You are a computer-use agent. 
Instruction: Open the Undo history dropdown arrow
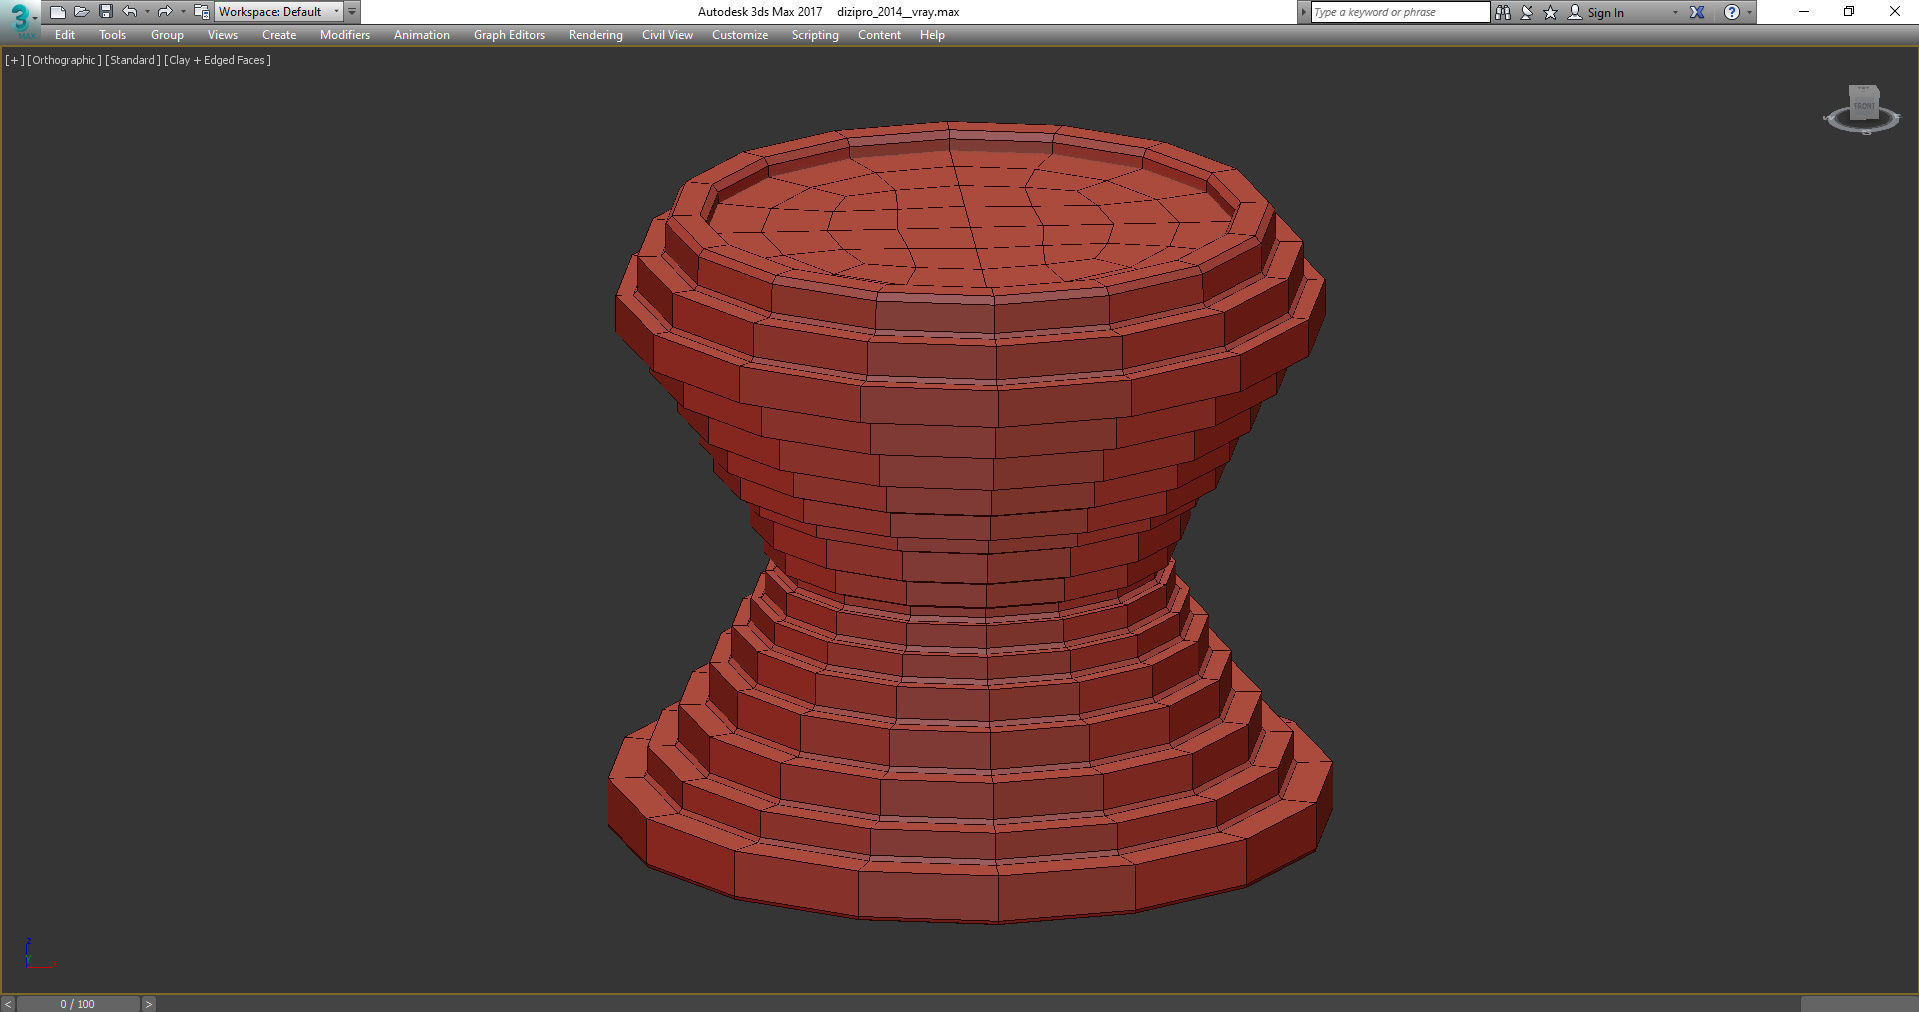(x=147, y=12)
